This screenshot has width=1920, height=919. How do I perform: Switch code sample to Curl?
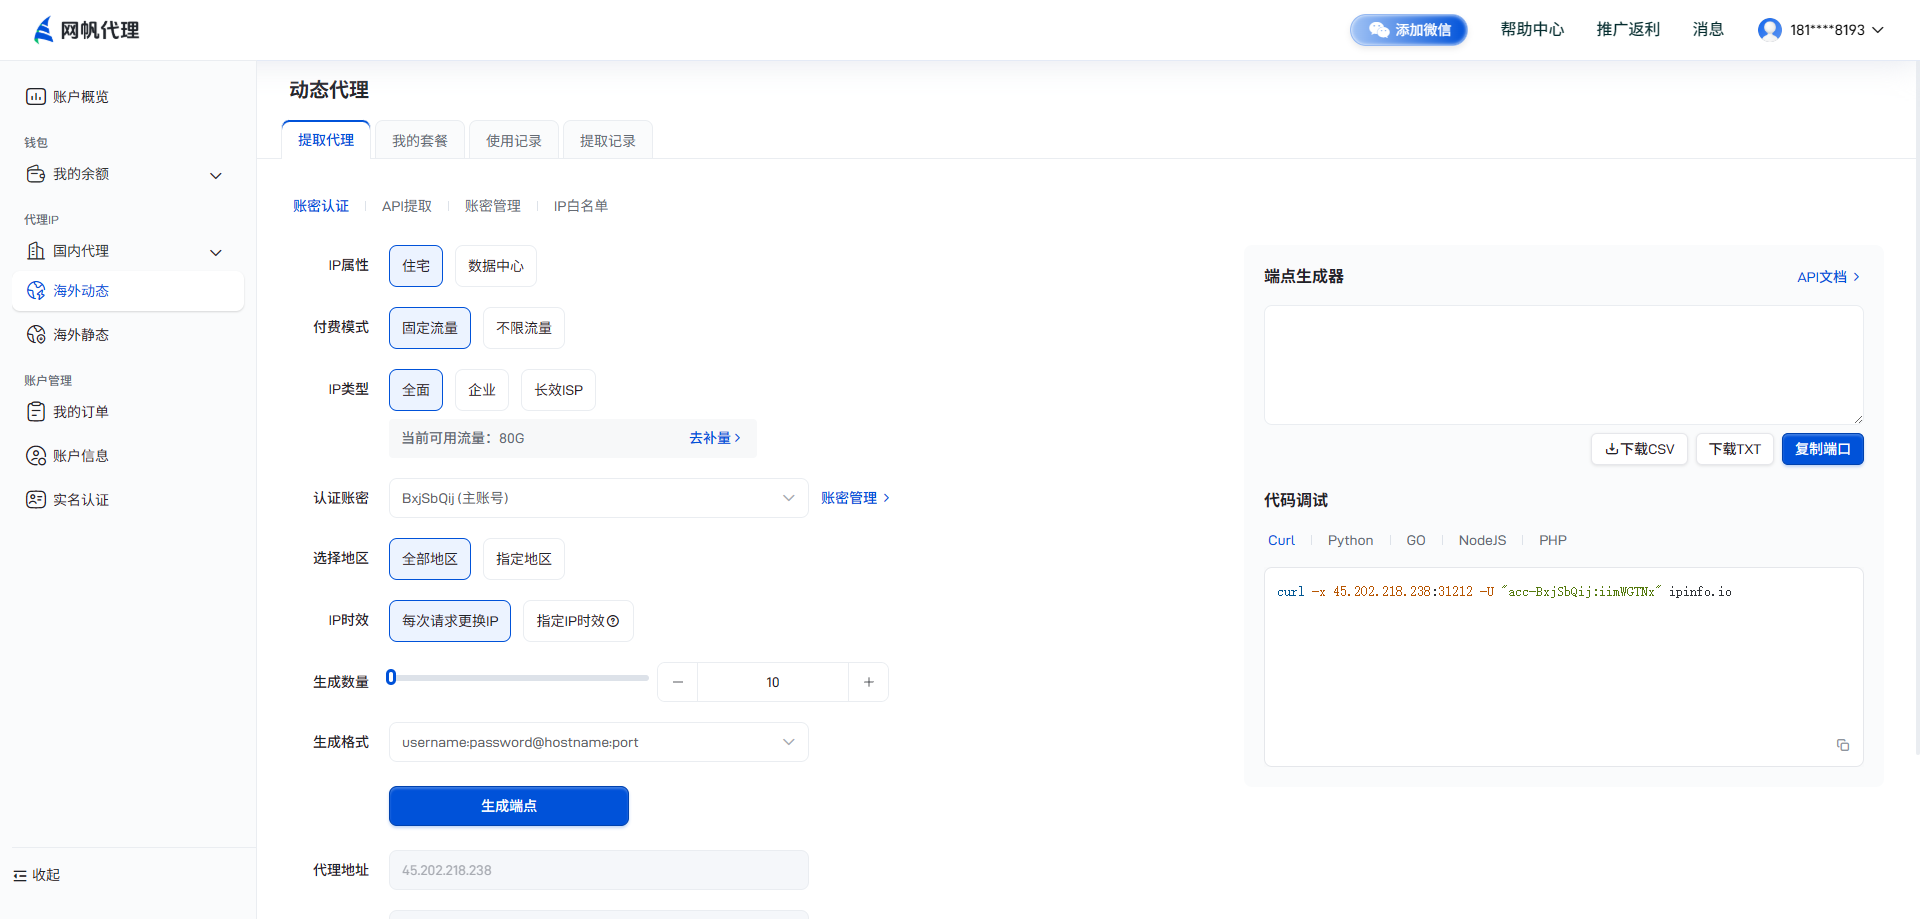pos(1281,540)
